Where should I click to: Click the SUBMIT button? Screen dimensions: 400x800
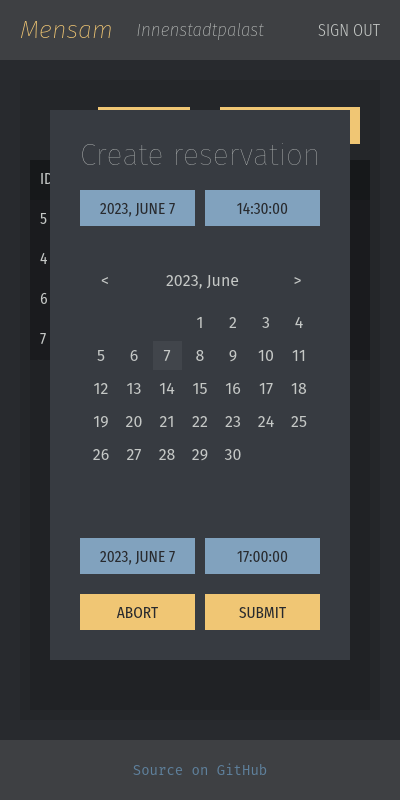click(262, 612)
